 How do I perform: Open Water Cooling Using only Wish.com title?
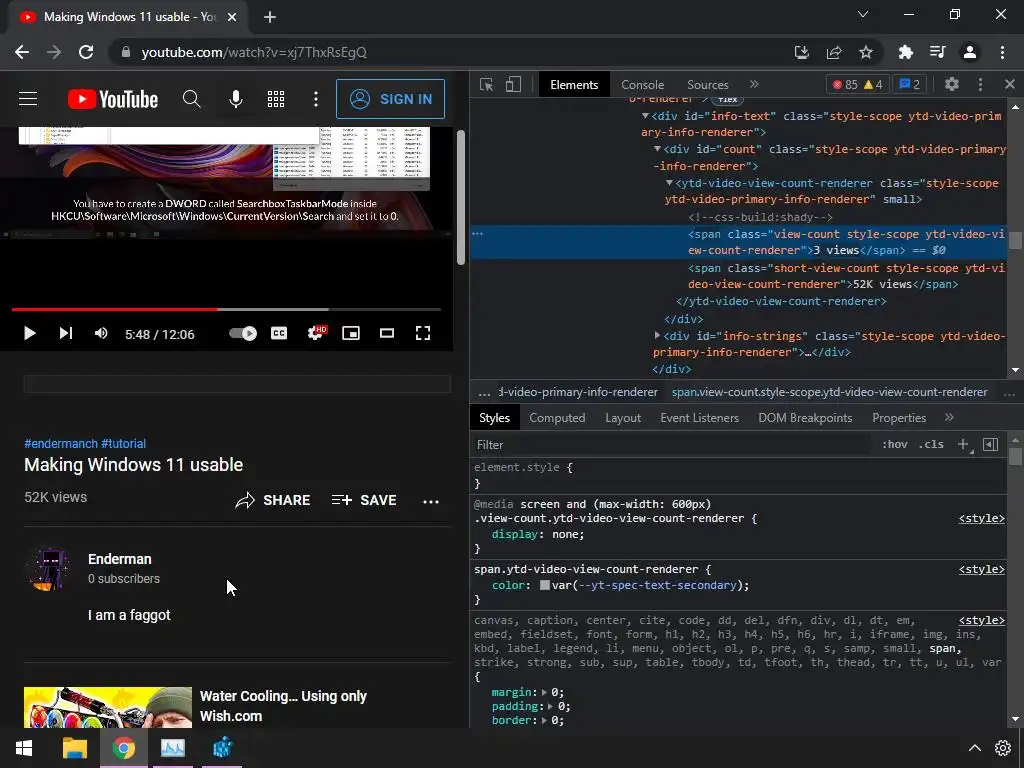[283, 706]
